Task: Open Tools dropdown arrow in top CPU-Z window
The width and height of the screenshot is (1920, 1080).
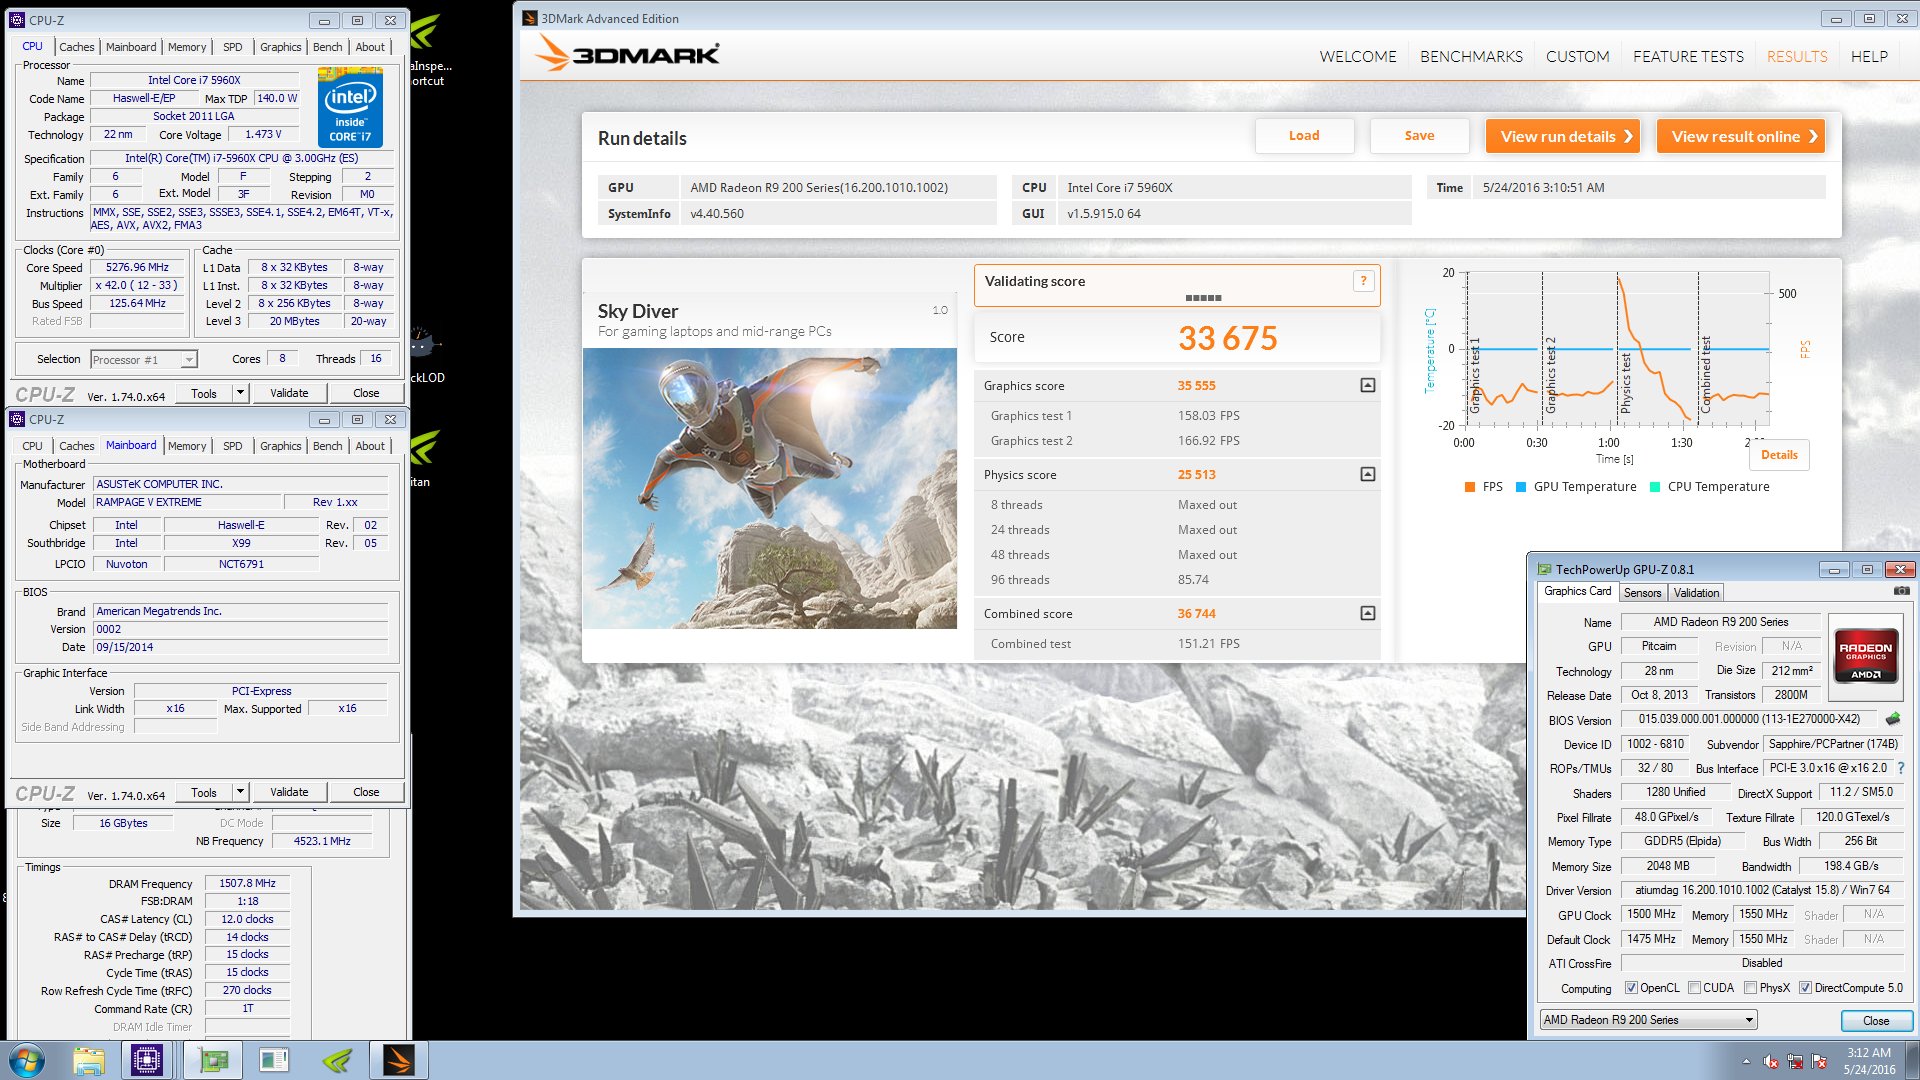Action: (240, 393)
